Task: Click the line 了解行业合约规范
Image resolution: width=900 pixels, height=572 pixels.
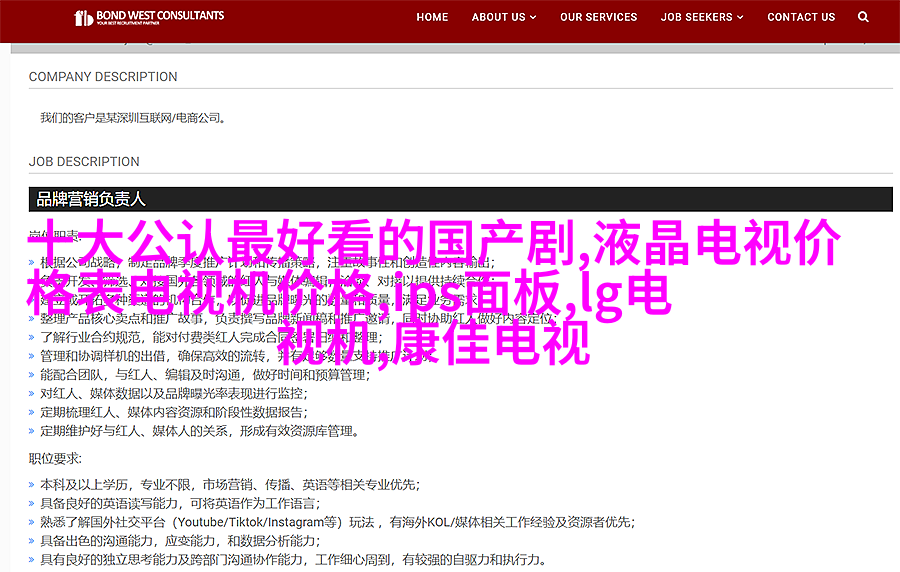Action: point(212,337)
